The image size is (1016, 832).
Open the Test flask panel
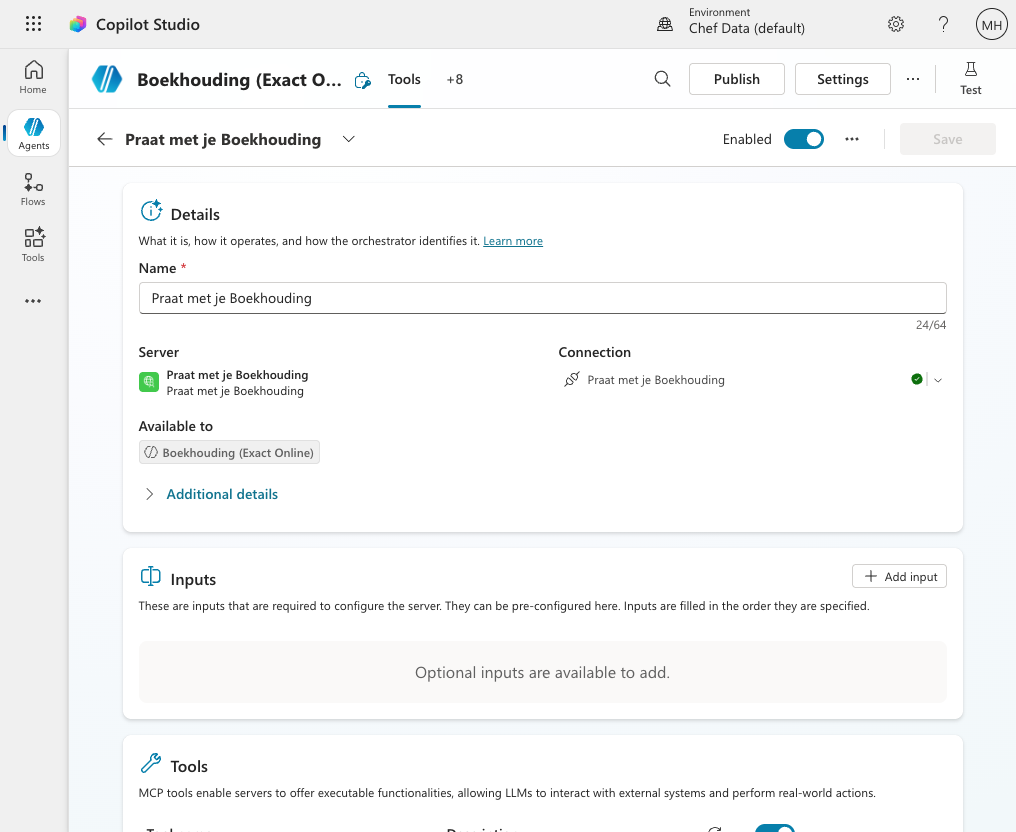click(x=971, y=78)
